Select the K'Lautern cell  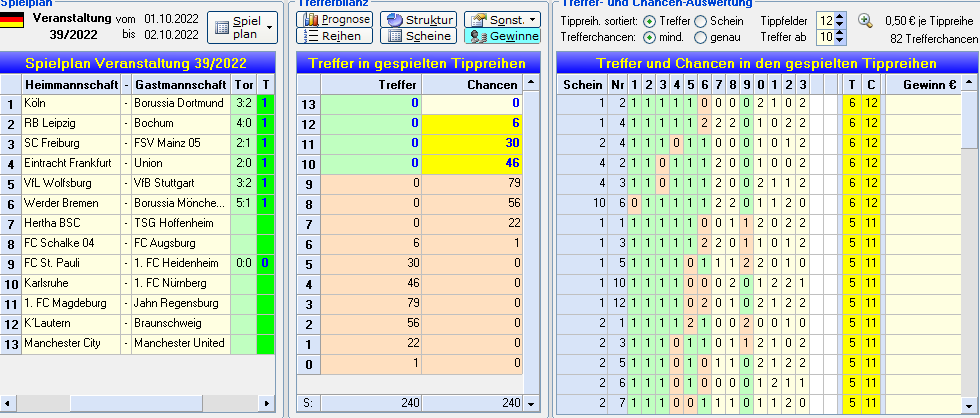71,323
